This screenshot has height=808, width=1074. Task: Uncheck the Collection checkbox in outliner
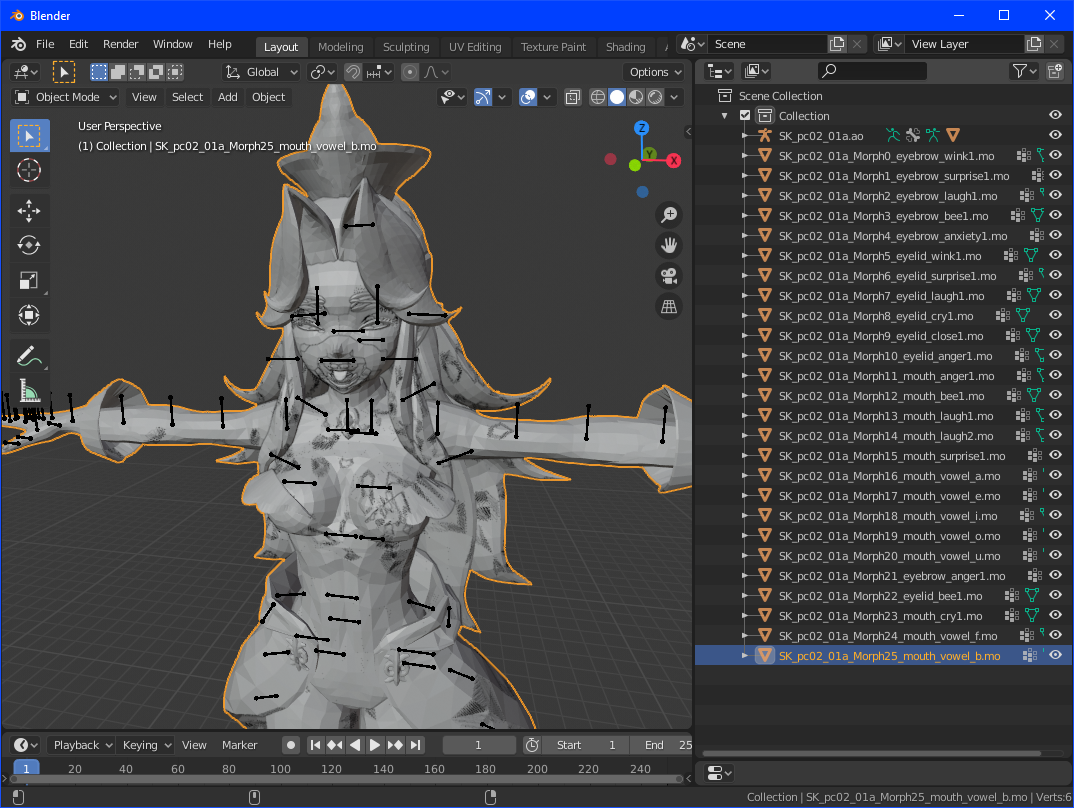point(745,116)
